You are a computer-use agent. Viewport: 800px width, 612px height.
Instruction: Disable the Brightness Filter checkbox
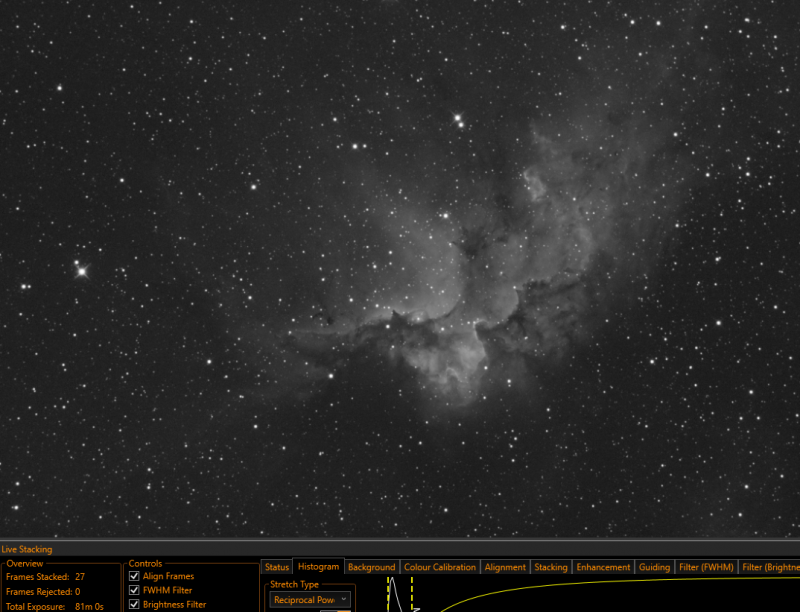134,604
